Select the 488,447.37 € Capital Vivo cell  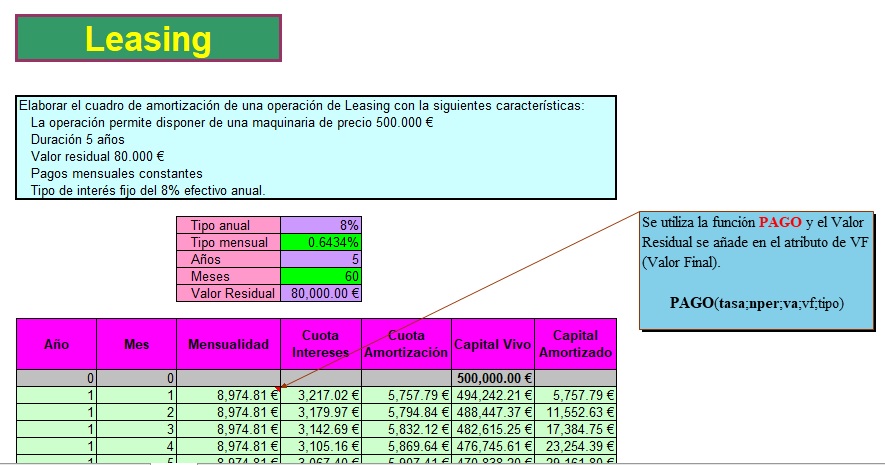pyautogui.click(x=493, y=412)
